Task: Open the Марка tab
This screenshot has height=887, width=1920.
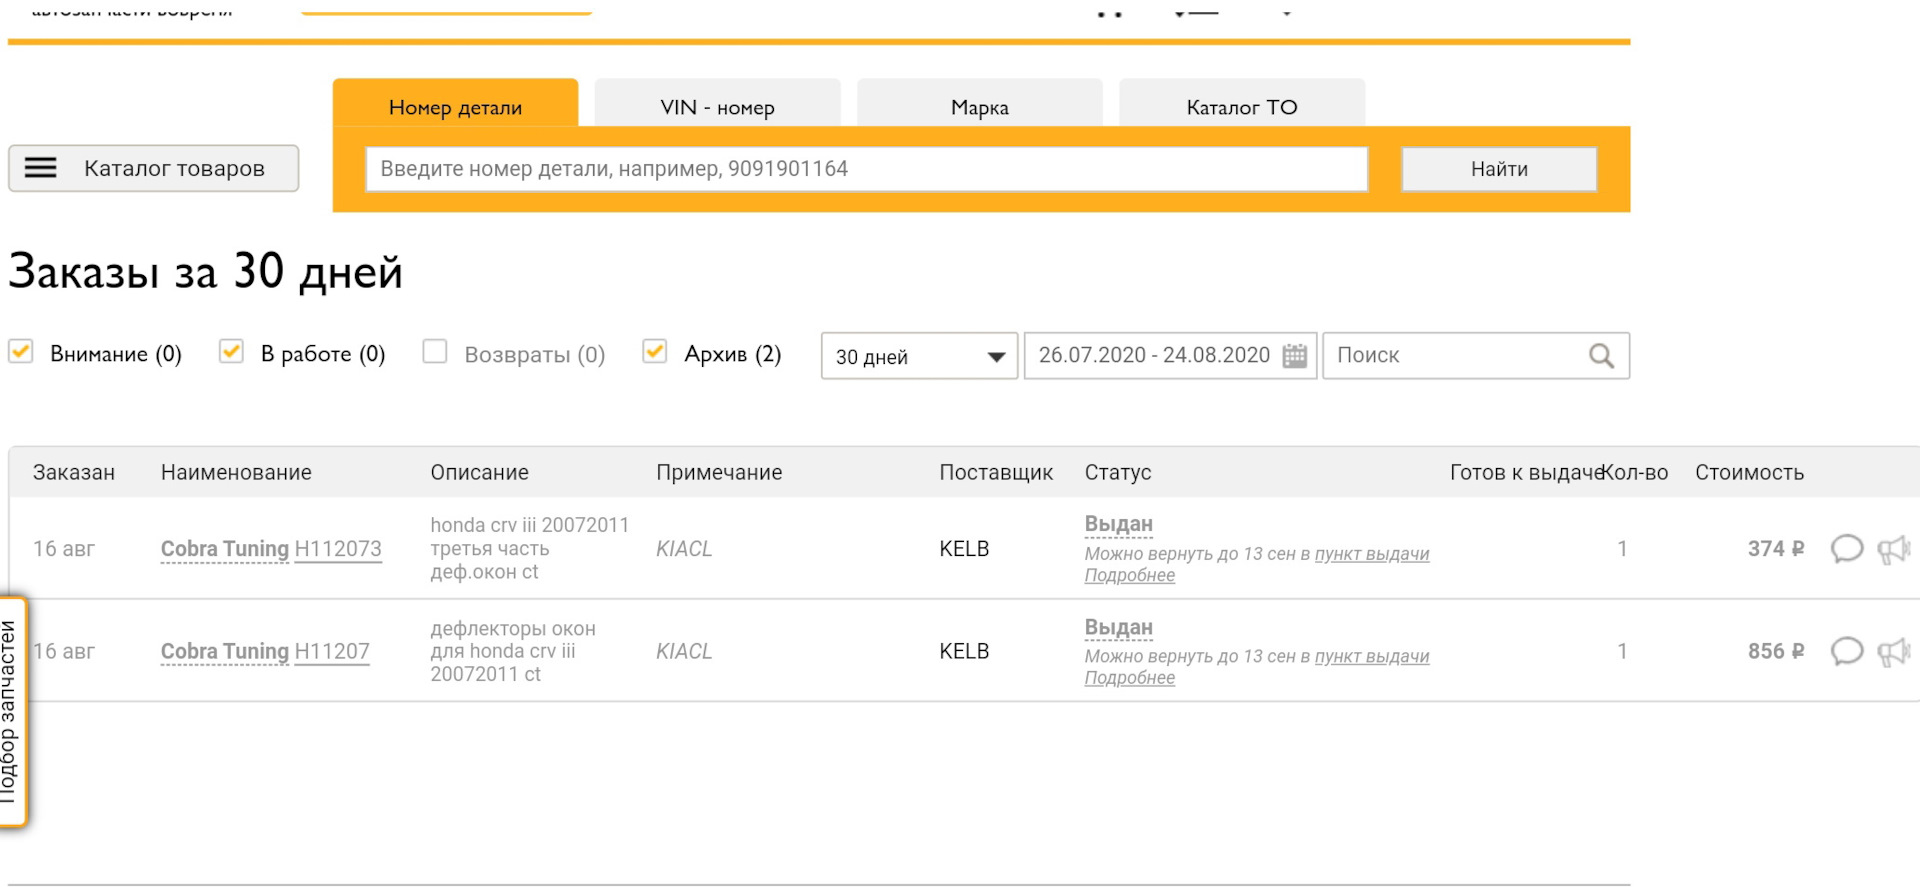Action: pyautogui.click(x=979, y=104)
